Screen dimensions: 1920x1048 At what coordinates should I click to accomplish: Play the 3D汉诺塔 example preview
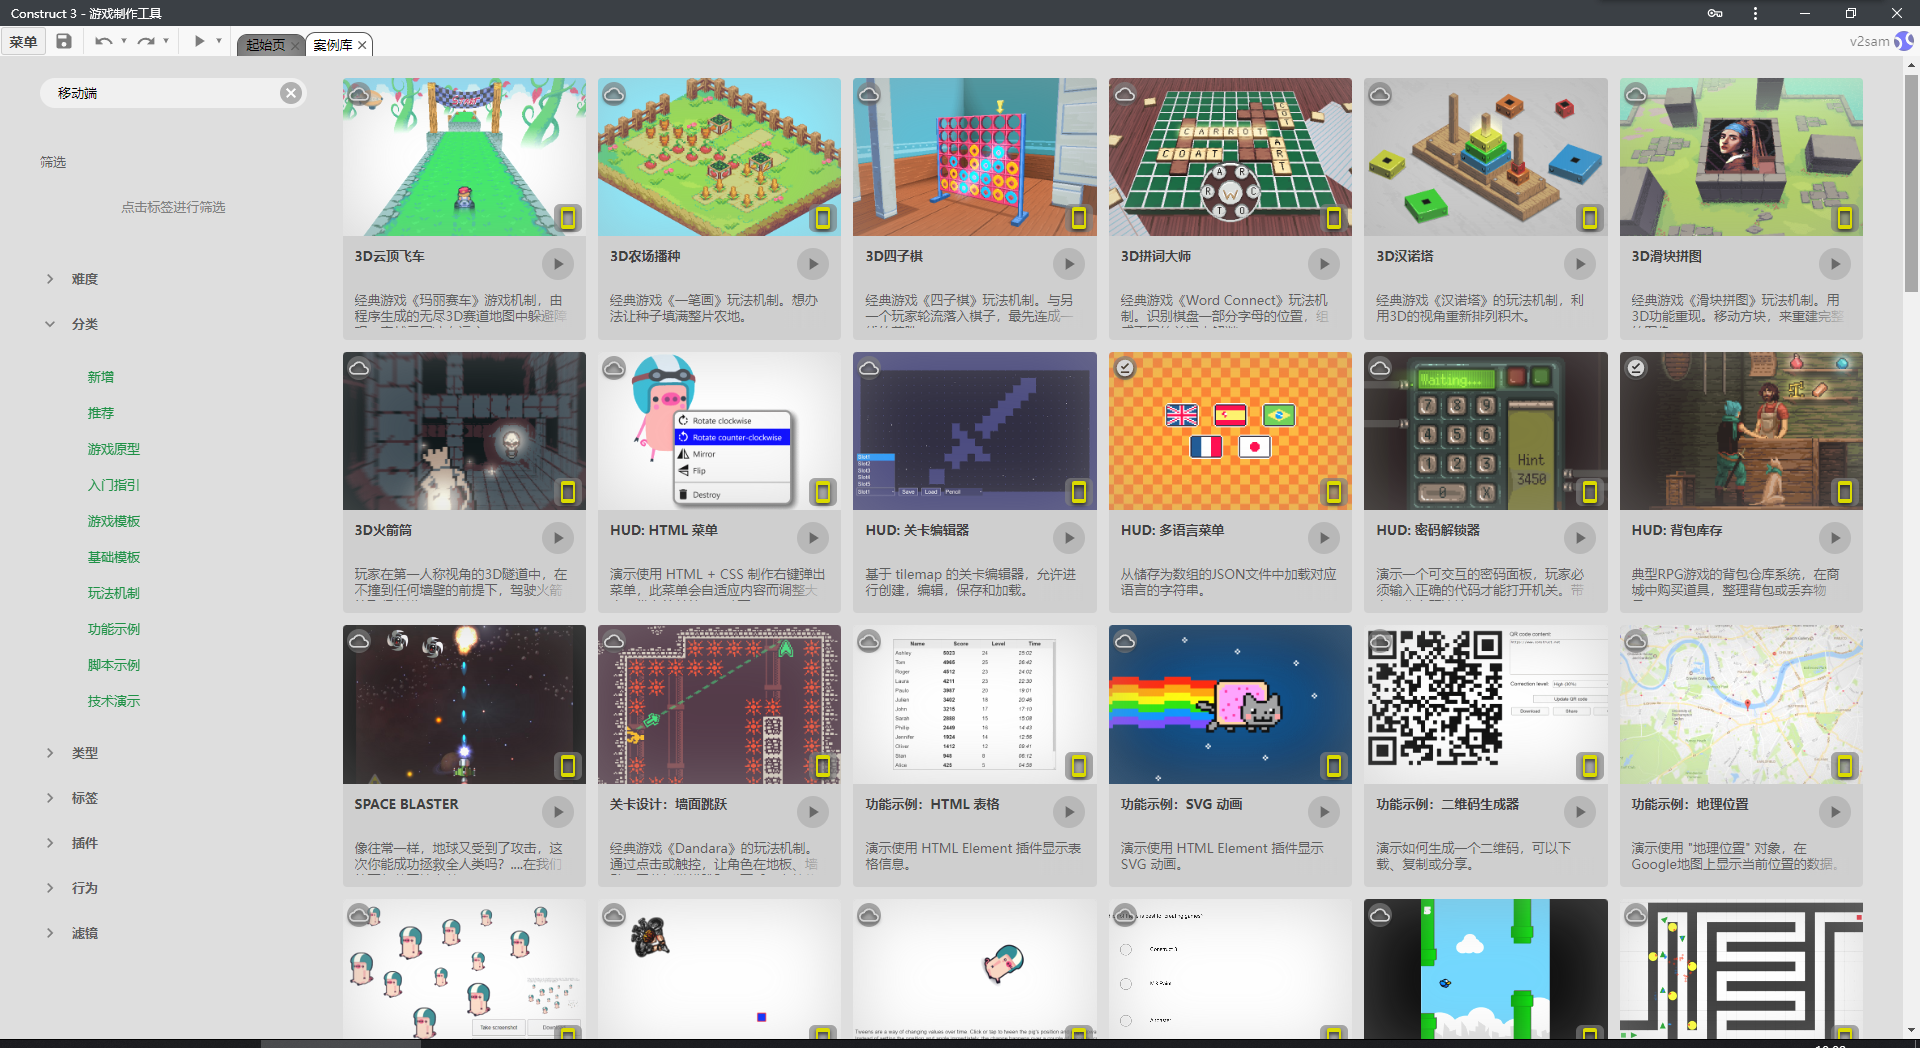1580,264
